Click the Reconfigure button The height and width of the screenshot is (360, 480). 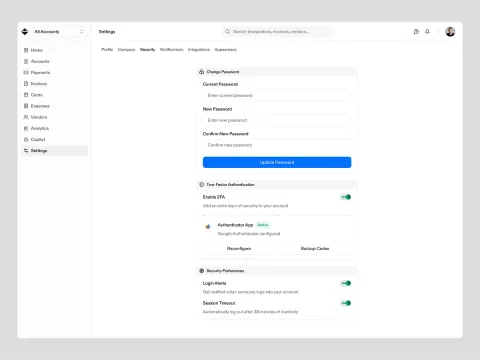tap(239, 249)
